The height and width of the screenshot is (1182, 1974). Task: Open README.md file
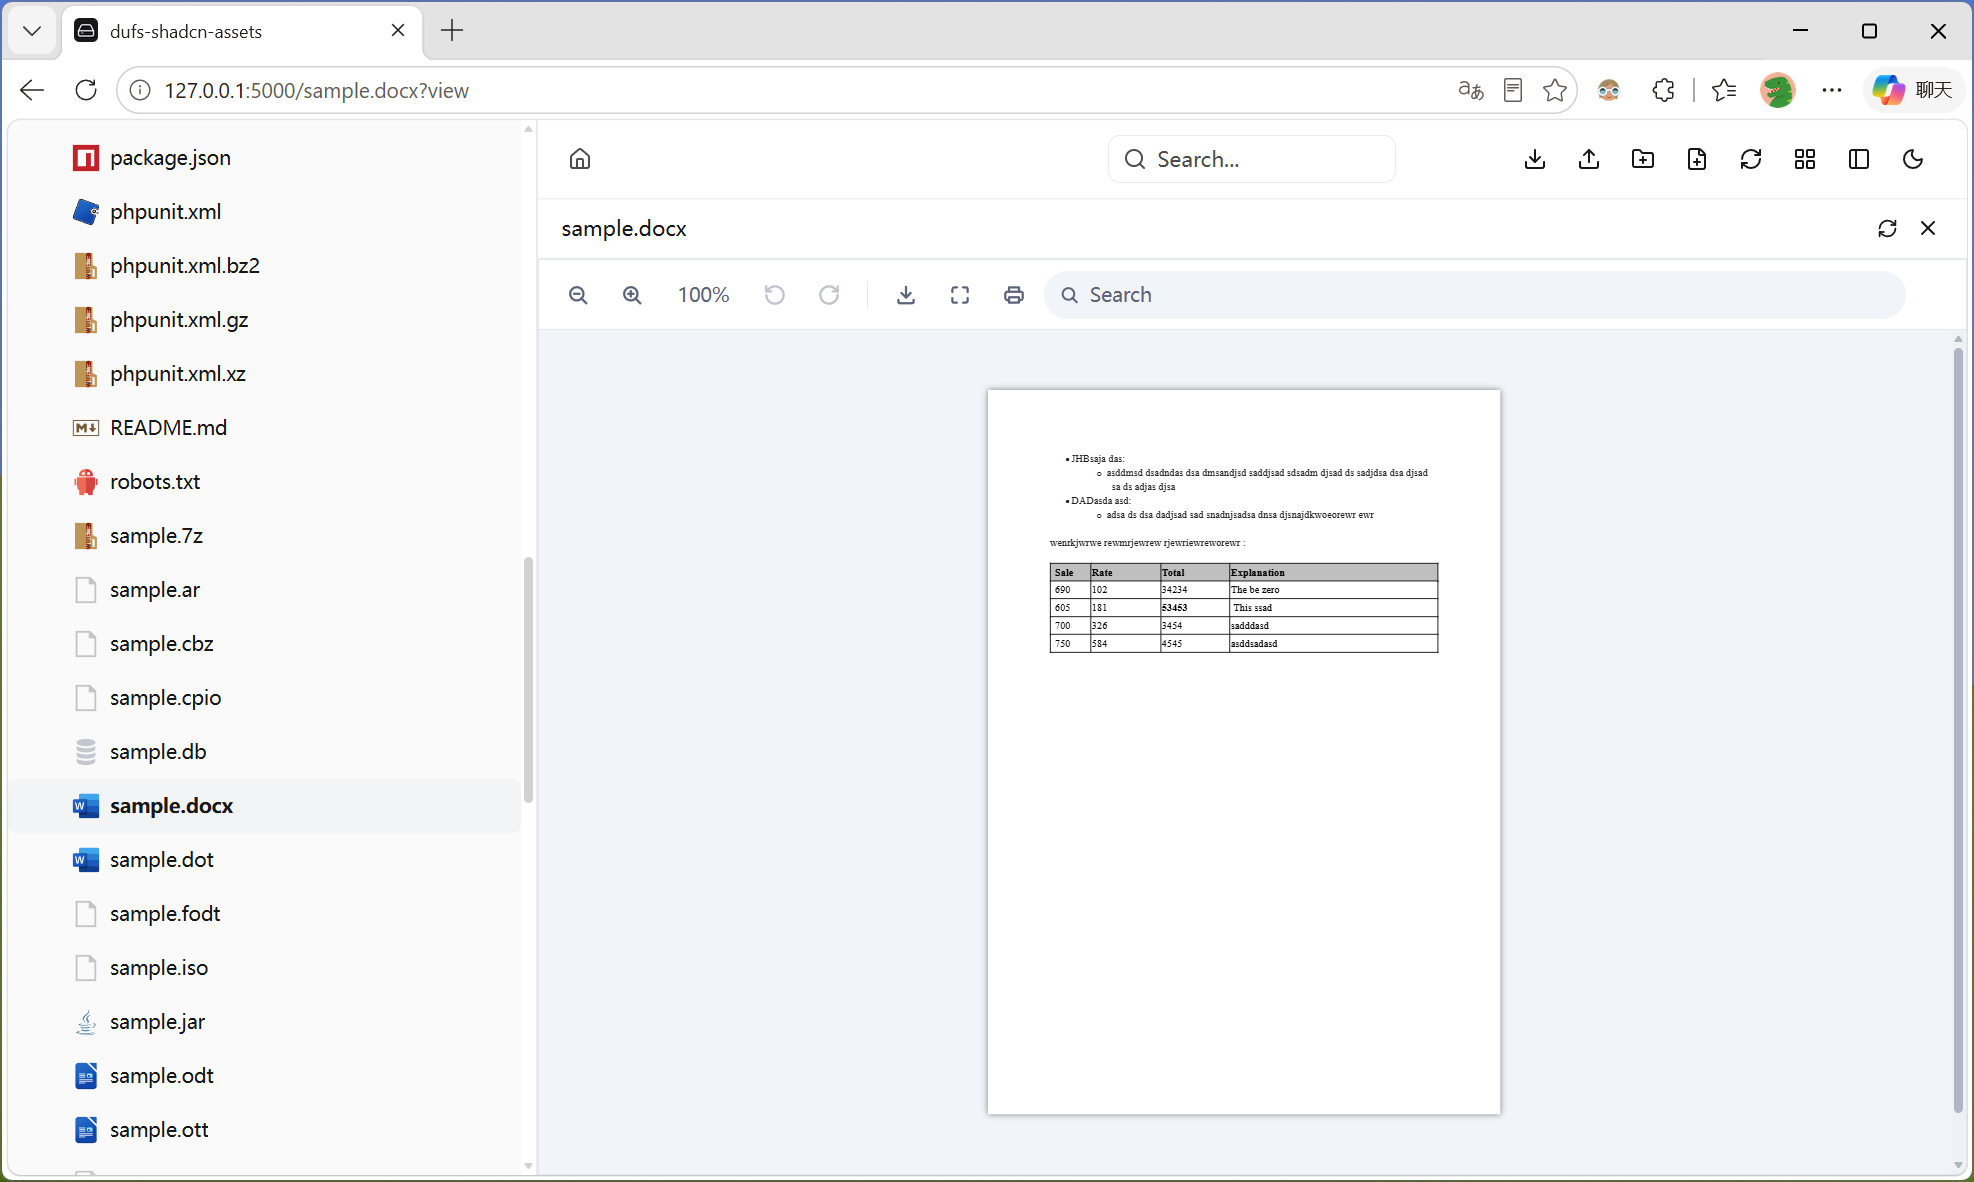(265, 428)
